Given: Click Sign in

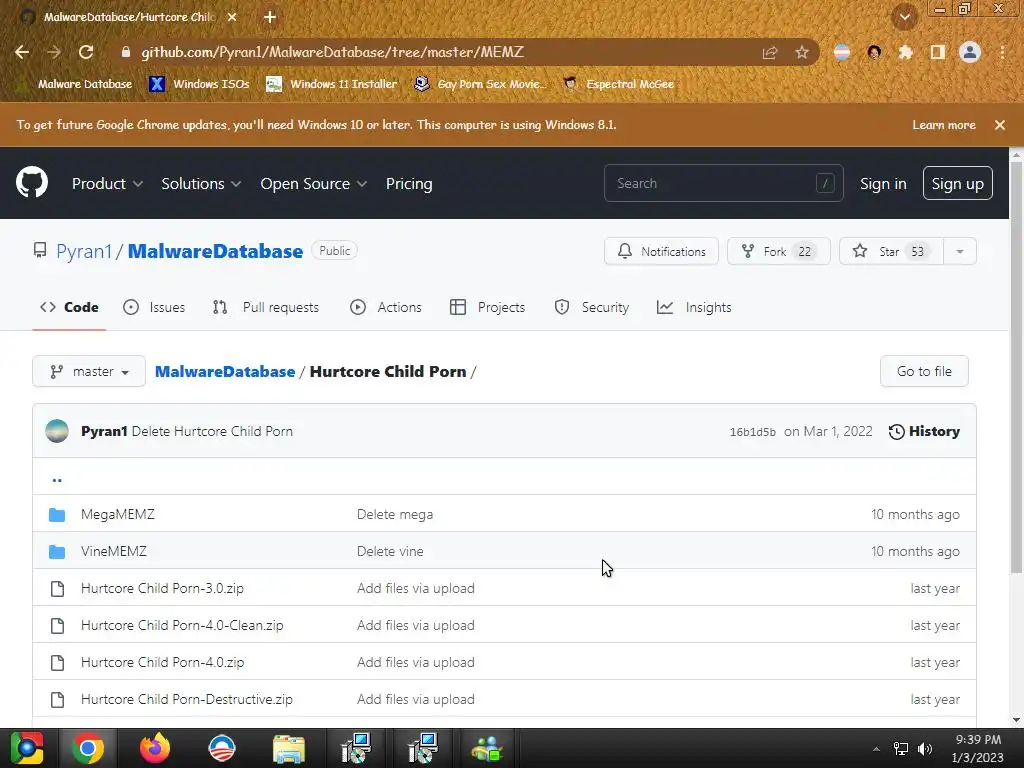Looking at the screenshot, I should (x=883, y=184).
